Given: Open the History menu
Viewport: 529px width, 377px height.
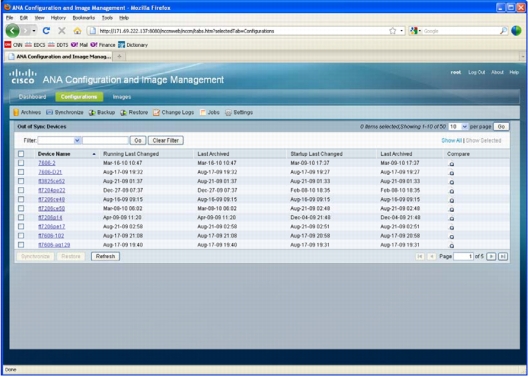Looking at the screenshot, I should [x=58, y=18].
